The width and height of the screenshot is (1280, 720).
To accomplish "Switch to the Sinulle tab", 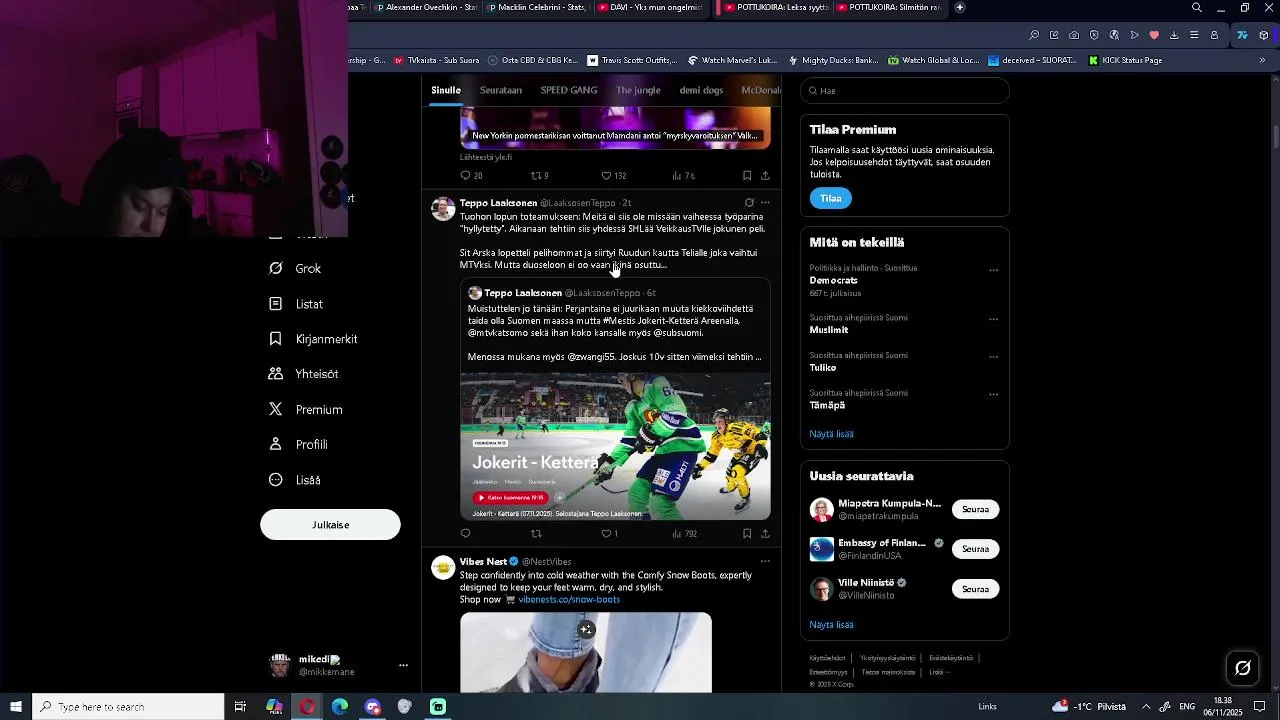I will (x=446, y=90).
